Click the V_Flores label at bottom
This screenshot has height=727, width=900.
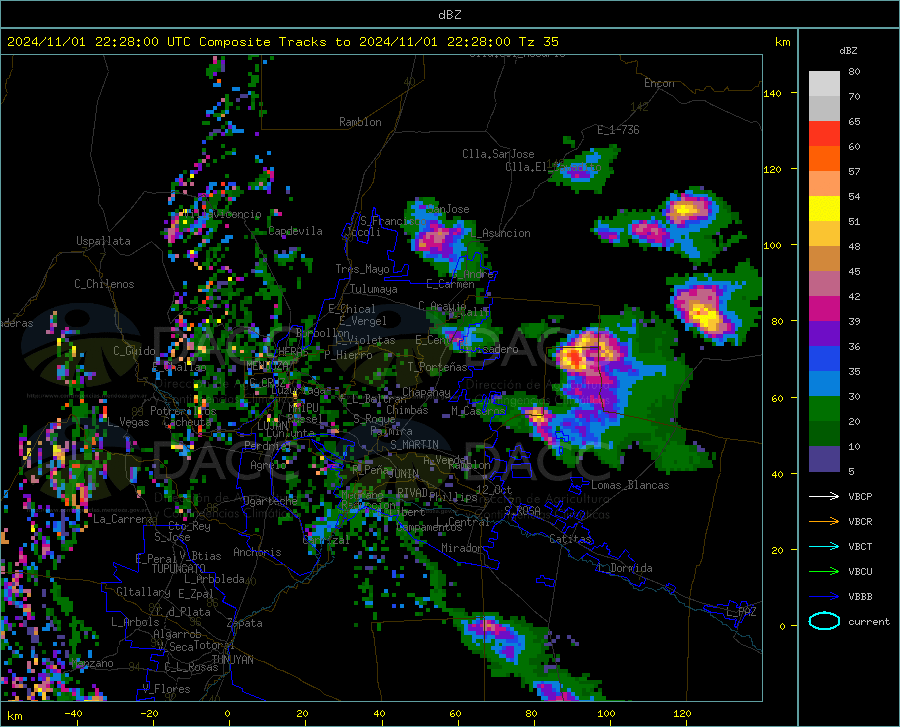tap(166, 689)
